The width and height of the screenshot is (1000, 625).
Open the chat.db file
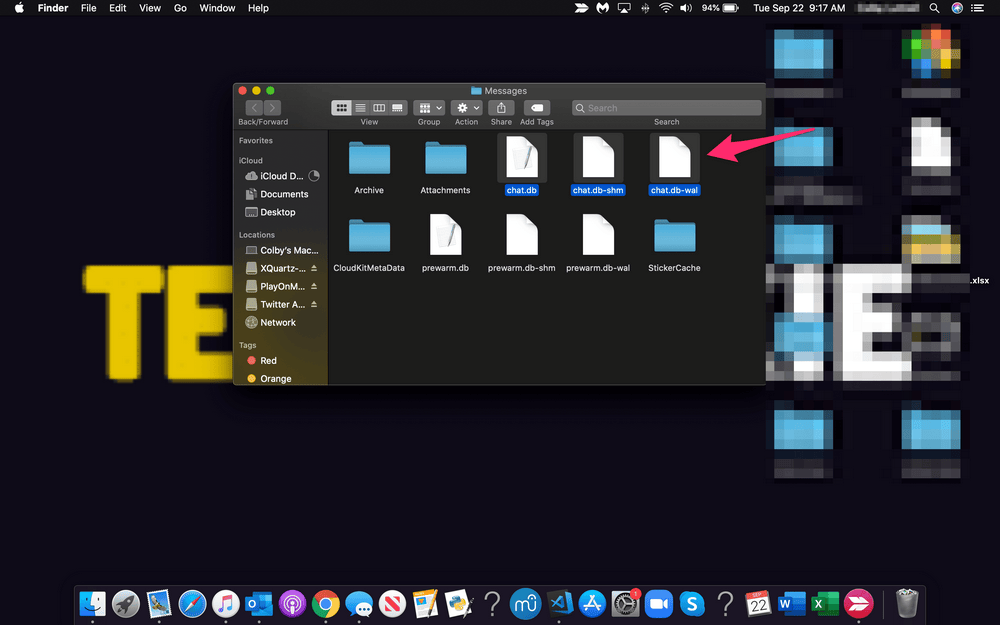coord(521,158)
